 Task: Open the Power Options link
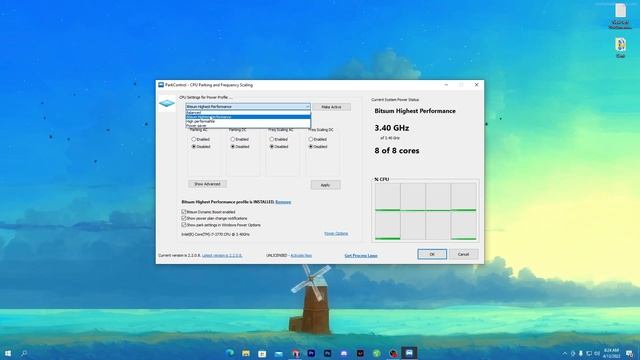pos(336,233)
